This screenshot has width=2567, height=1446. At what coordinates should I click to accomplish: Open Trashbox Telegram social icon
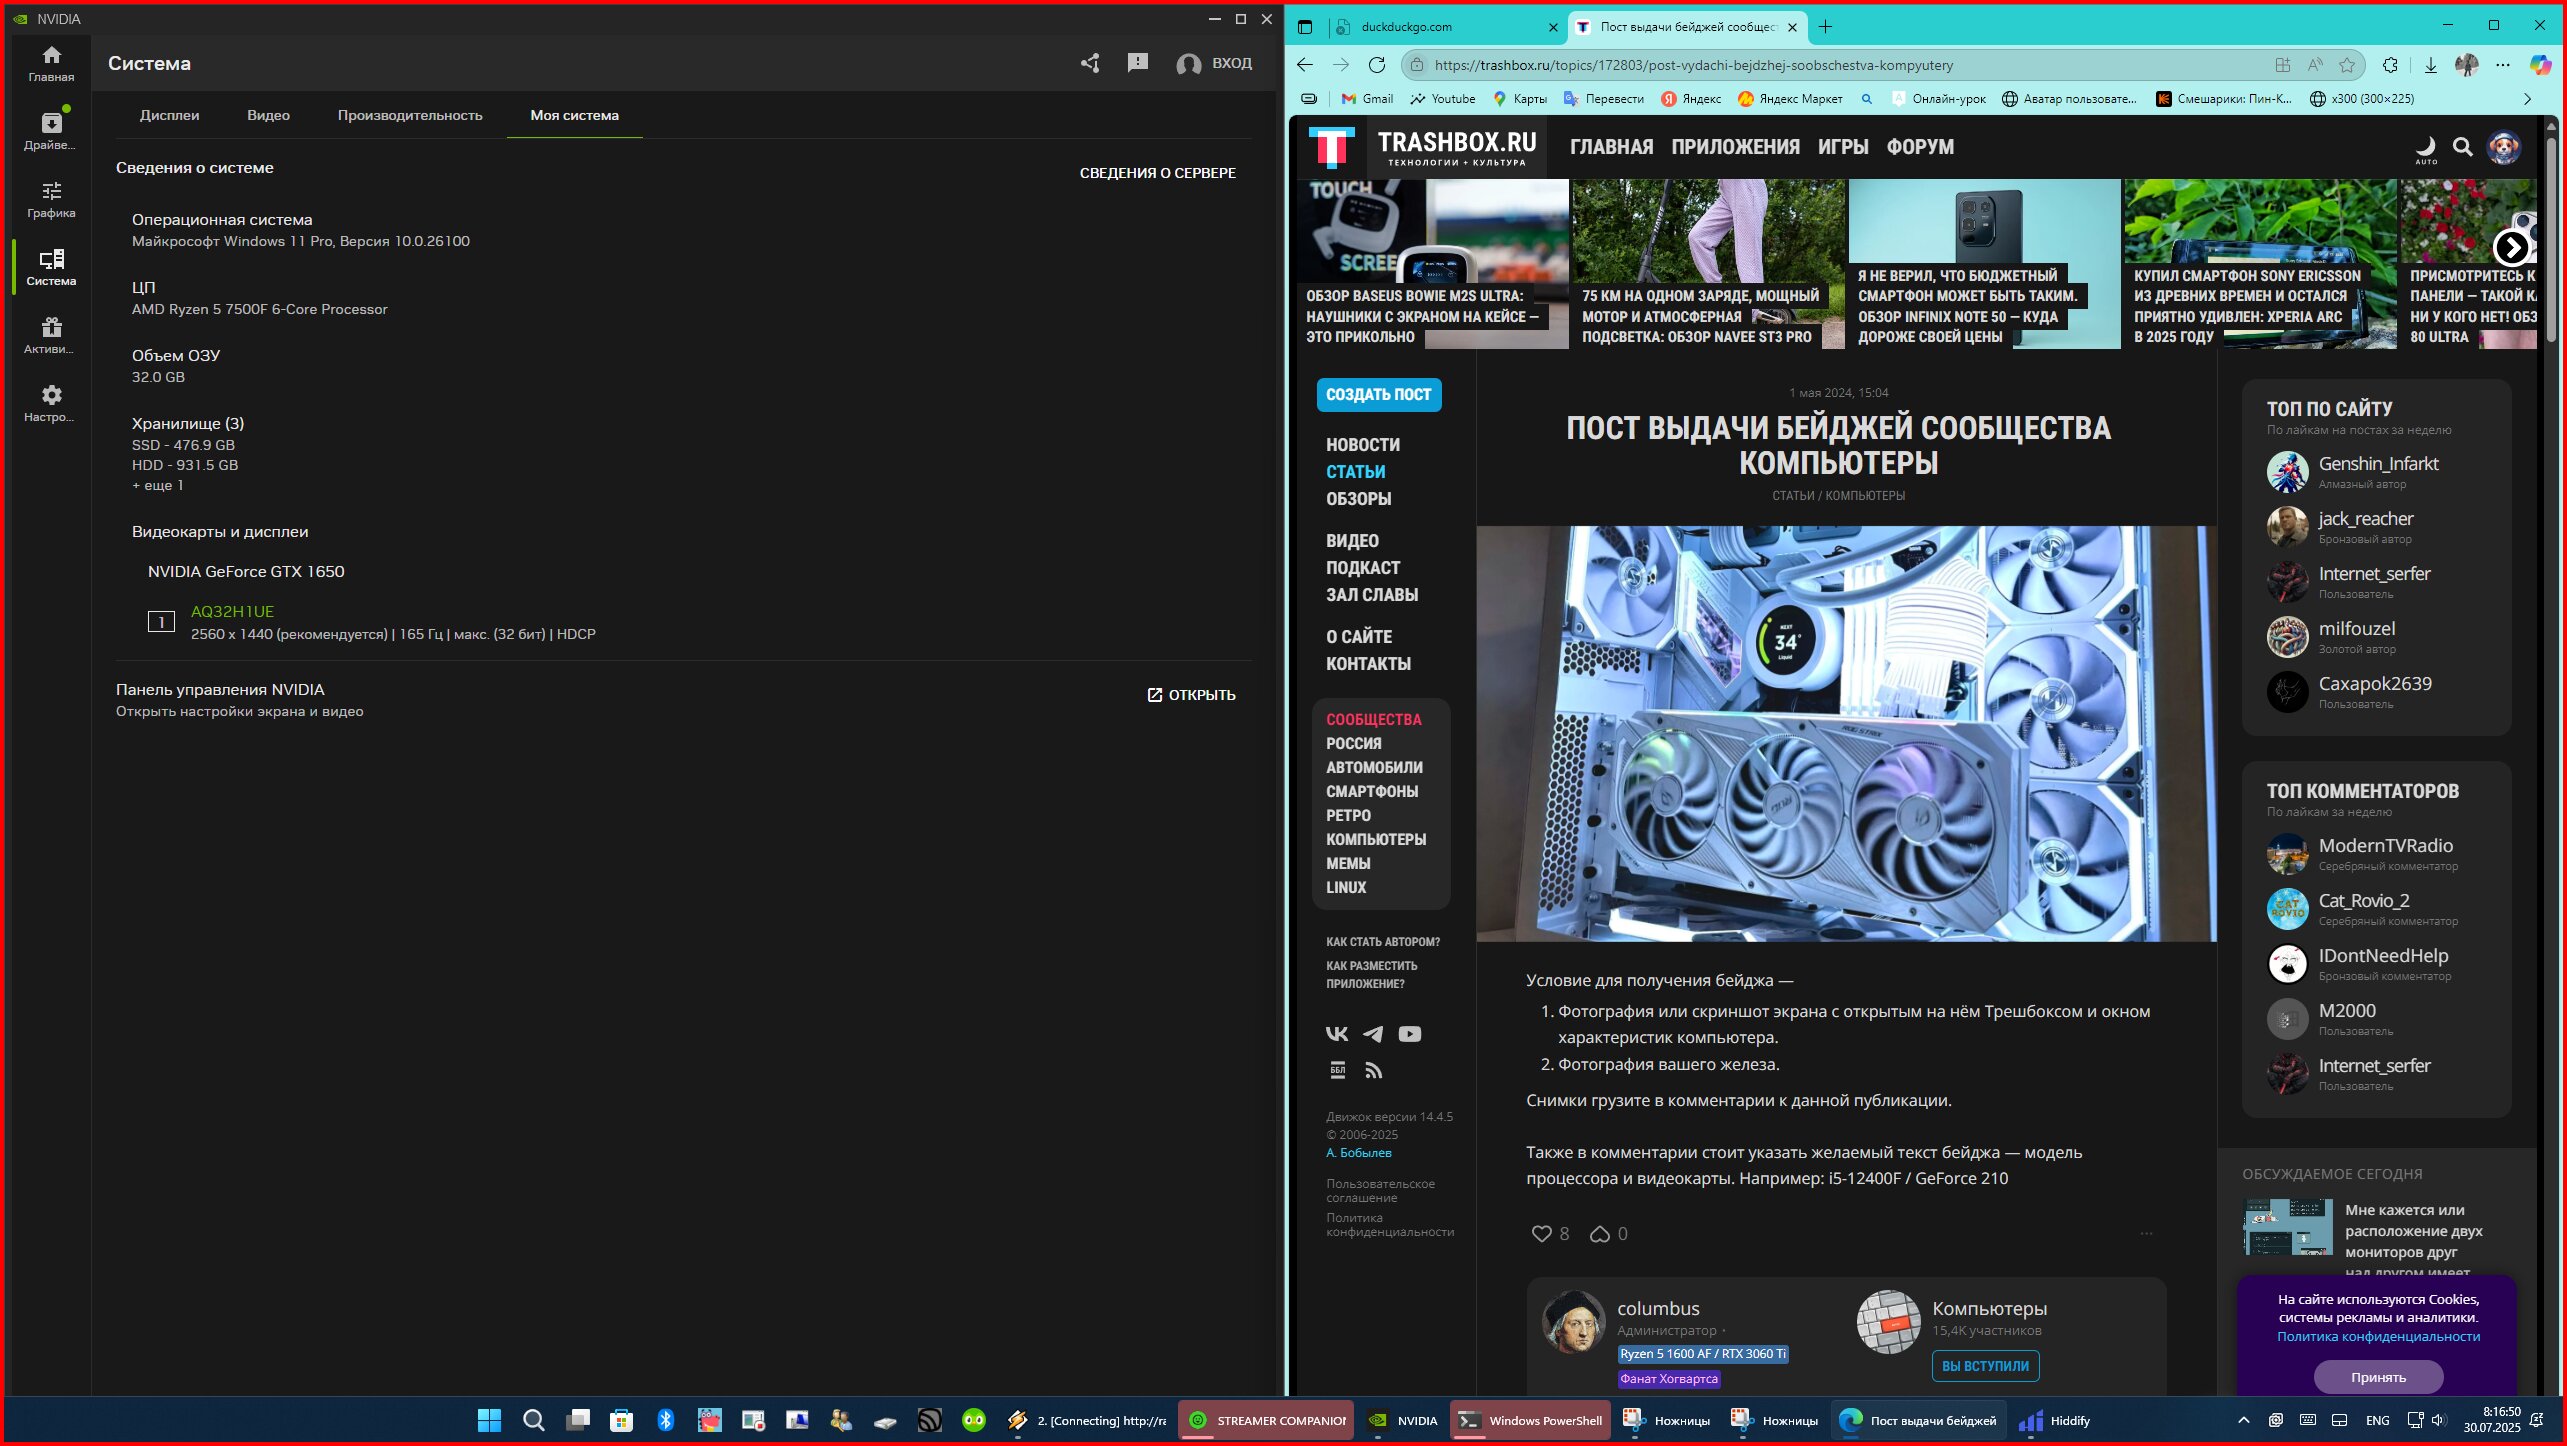click(1373, 1034)
